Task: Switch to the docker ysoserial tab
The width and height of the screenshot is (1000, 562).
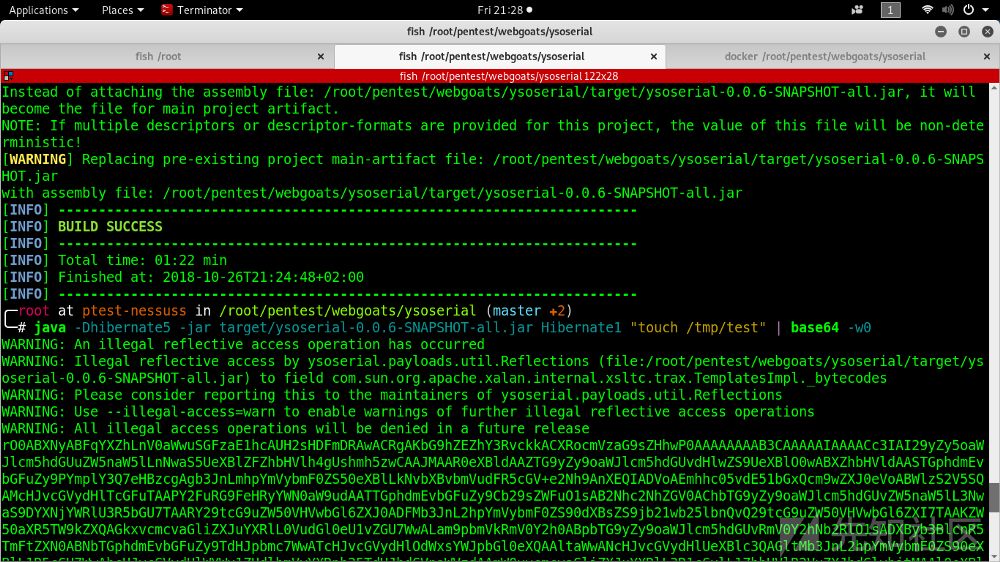Action: click(825, 56)
